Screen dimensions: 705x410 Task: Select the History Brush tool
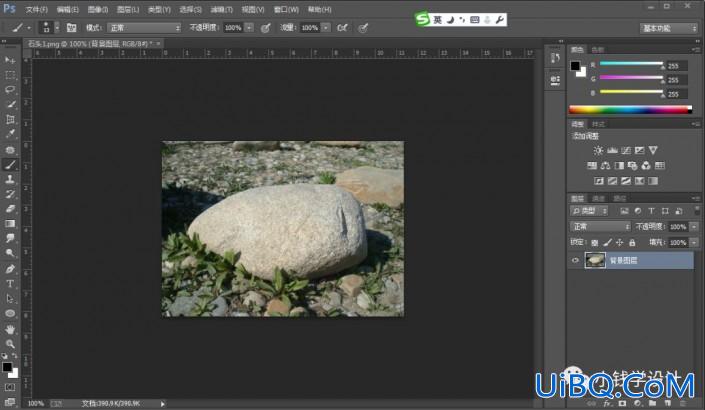(10, 194)
